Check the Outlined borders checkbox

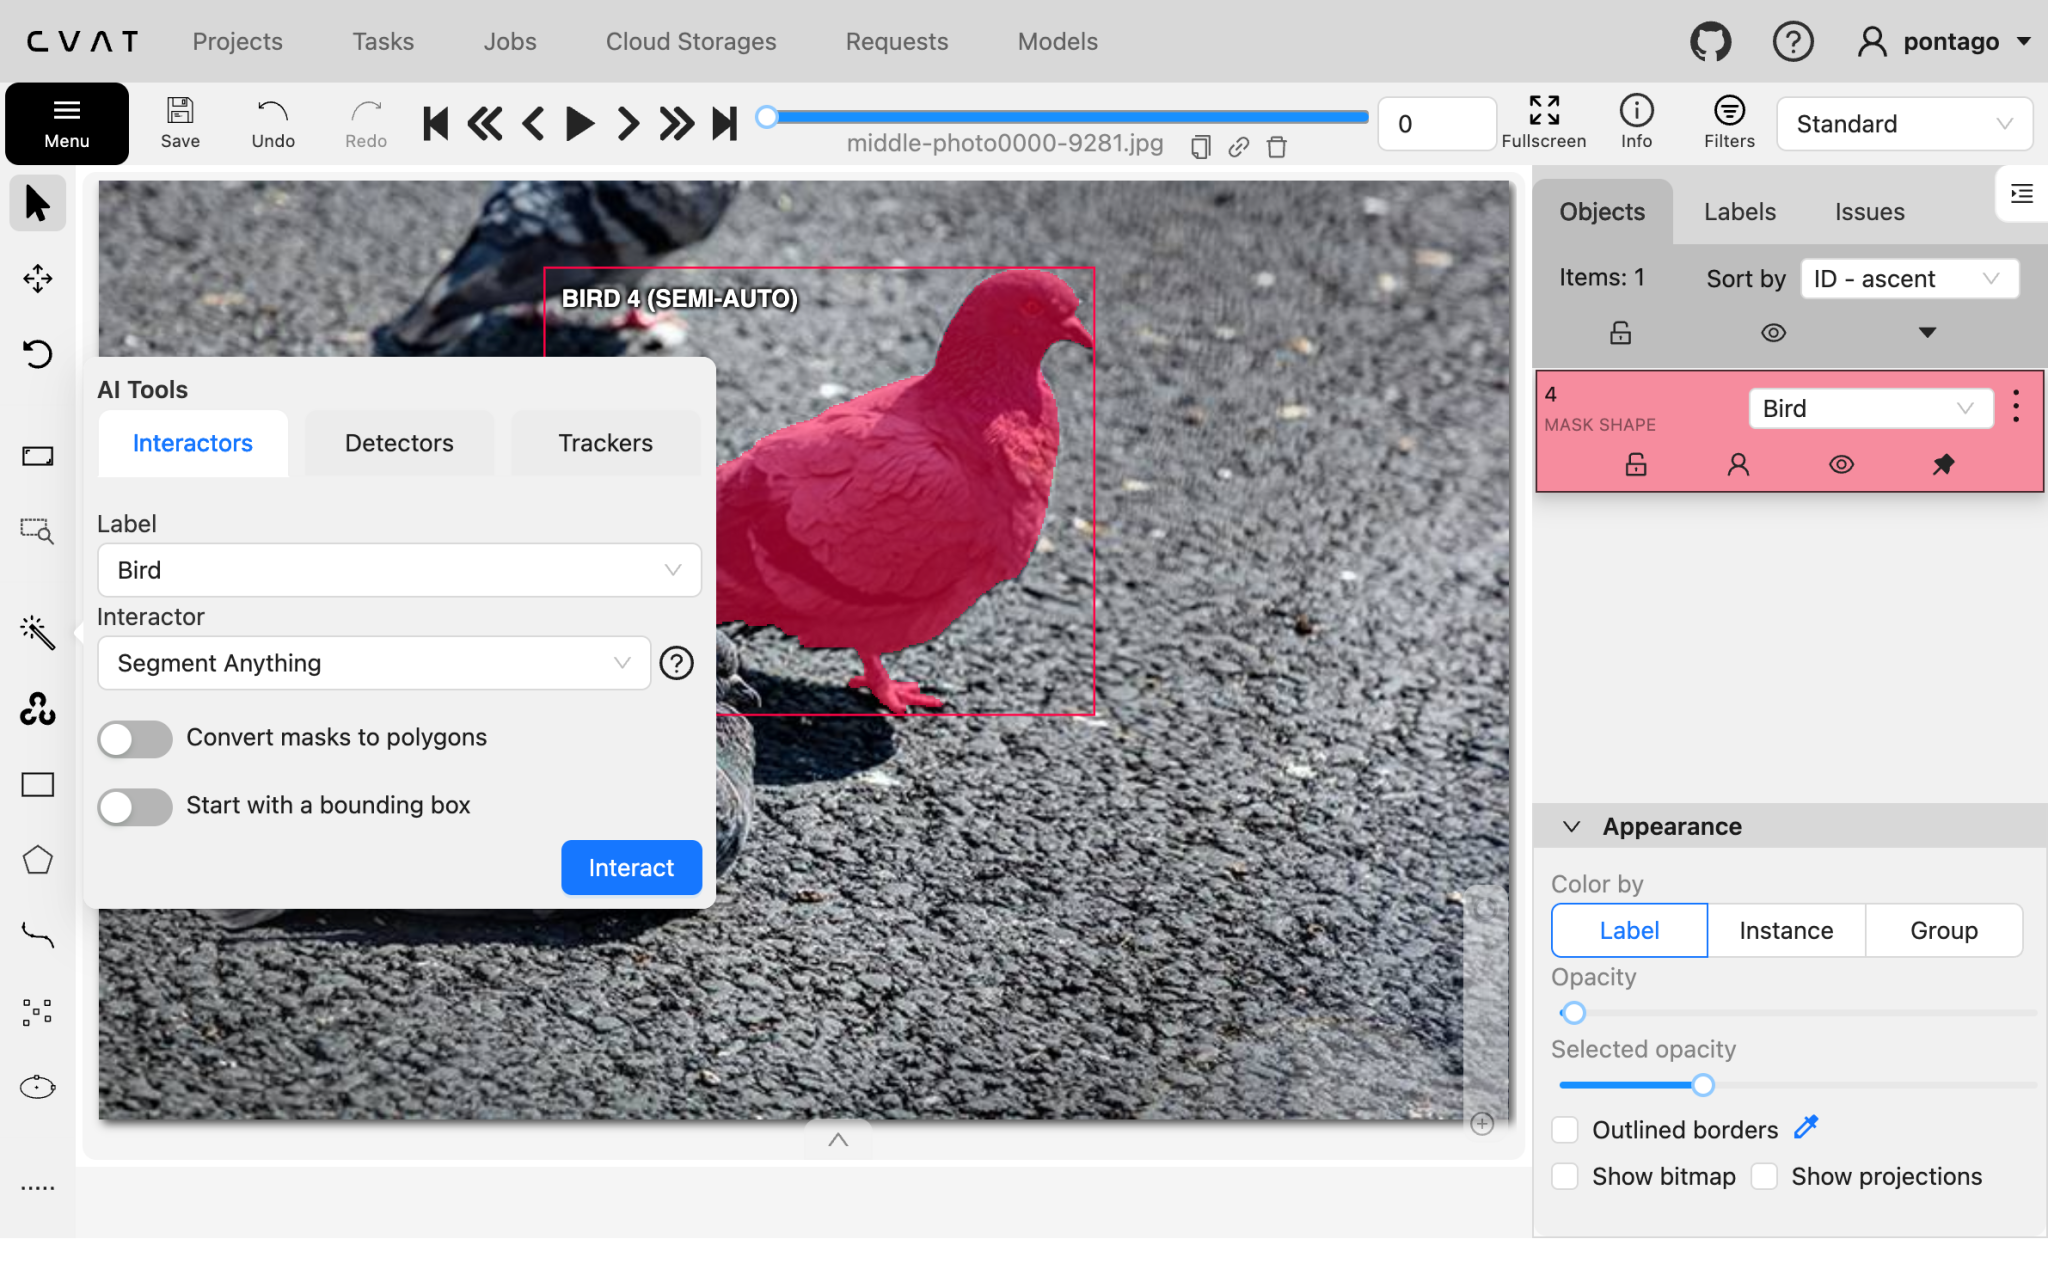(1565, 1130)
